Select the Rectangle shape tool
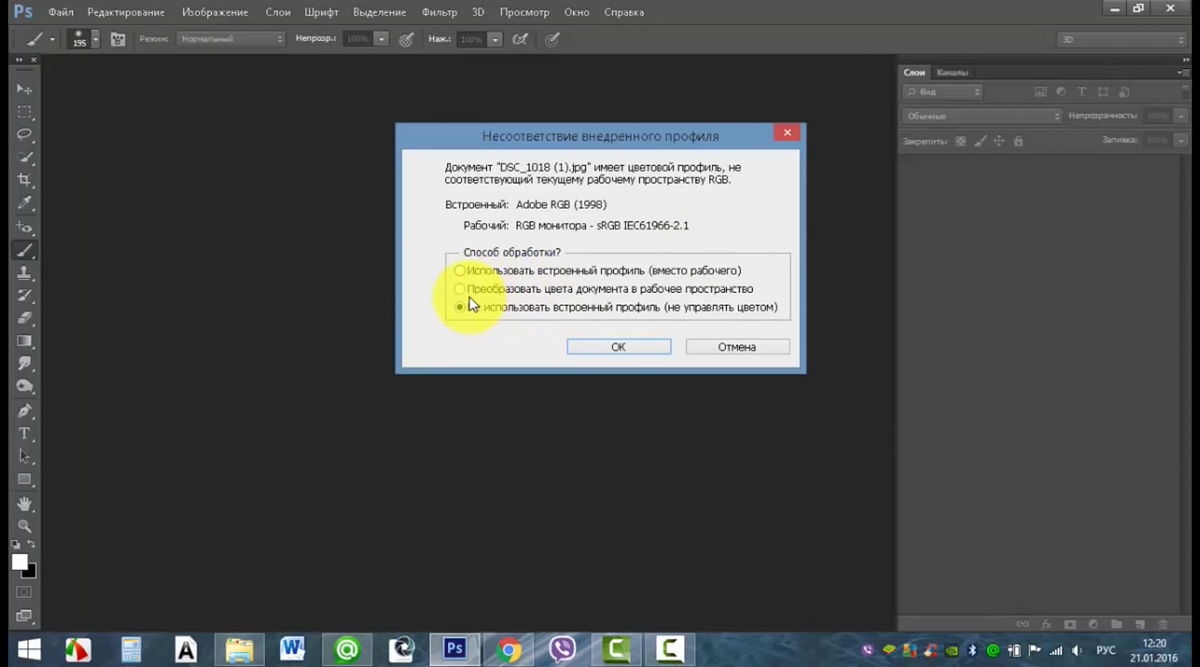1200x667 pixels. coord(25,480)
